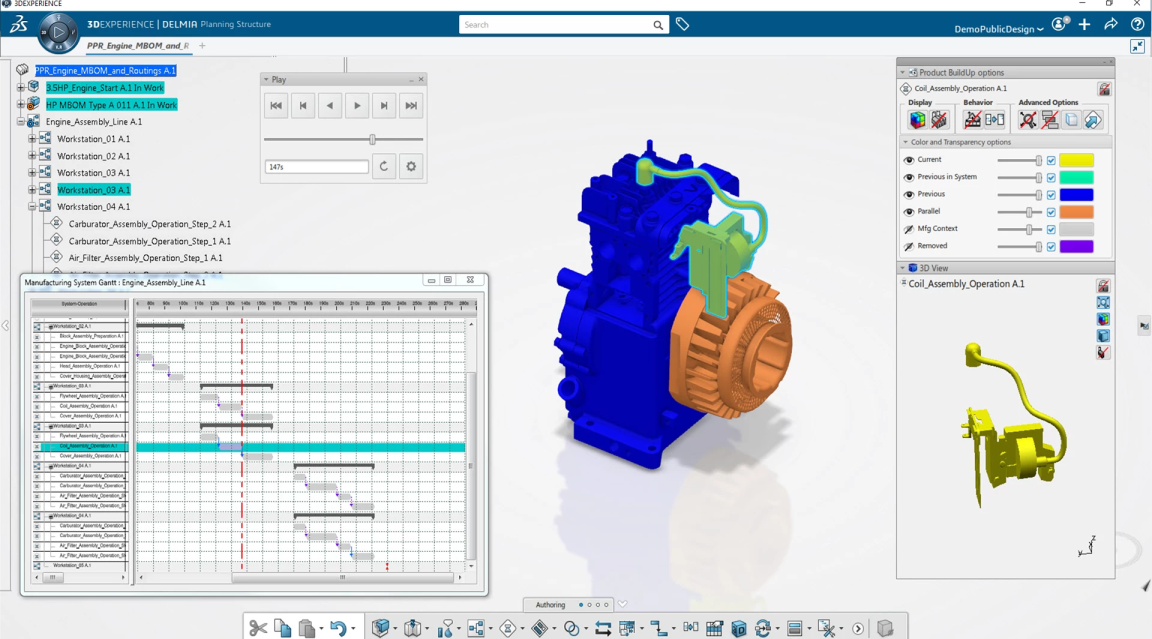Click the compass play button at top left
Image resolution: width=1152 pixels, height=639 pixels.
click(58, 33)
